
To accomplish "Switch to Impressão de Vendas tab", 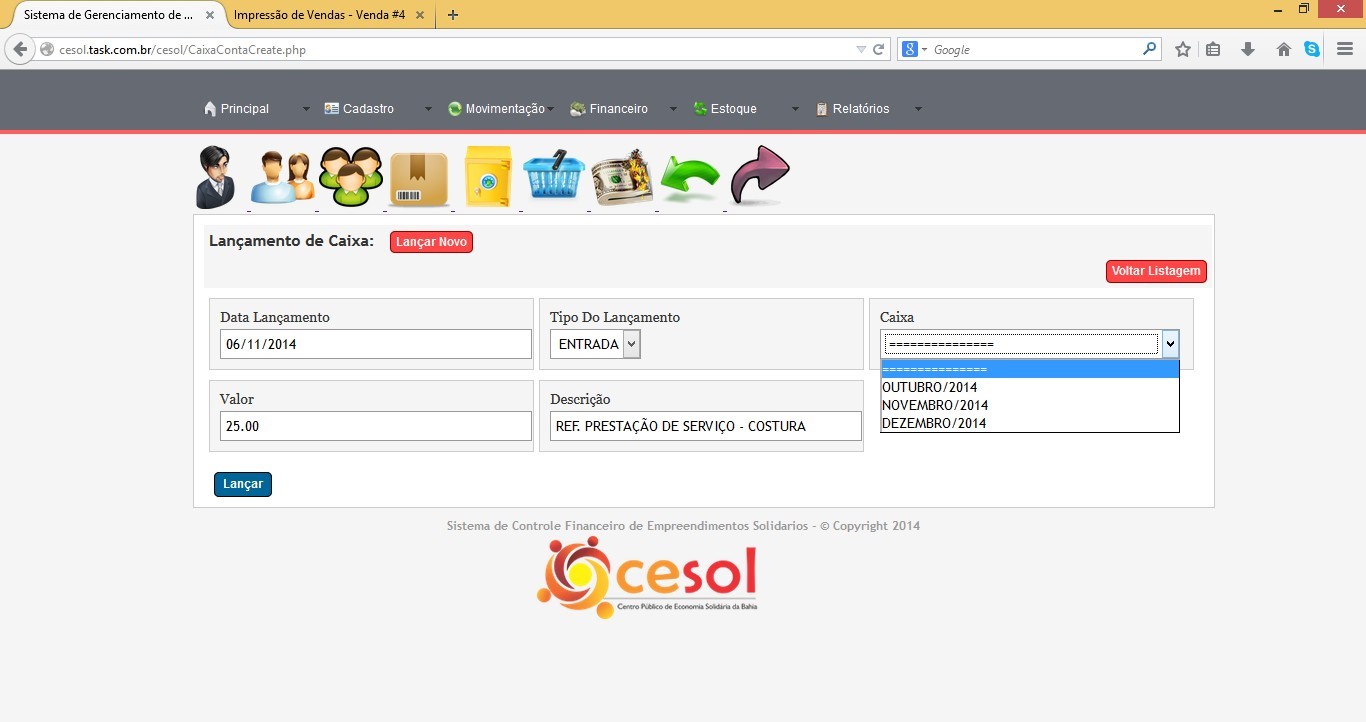I will click(x=318, y=15).
